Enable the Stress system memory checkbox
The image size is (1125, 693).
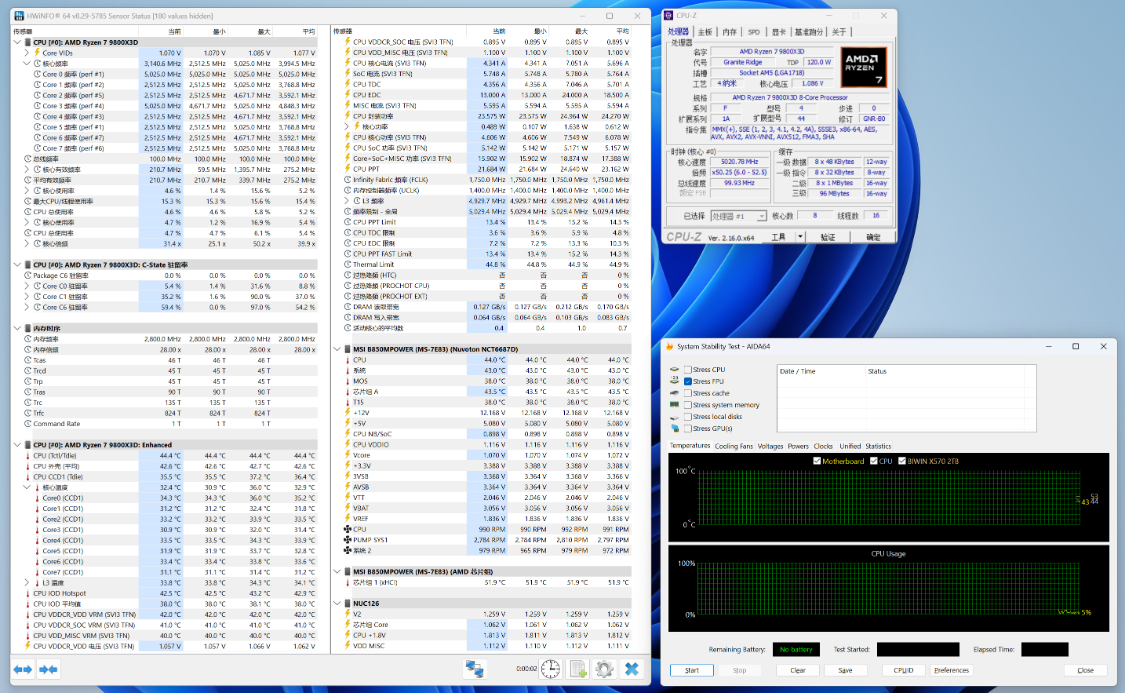(688, 405)
